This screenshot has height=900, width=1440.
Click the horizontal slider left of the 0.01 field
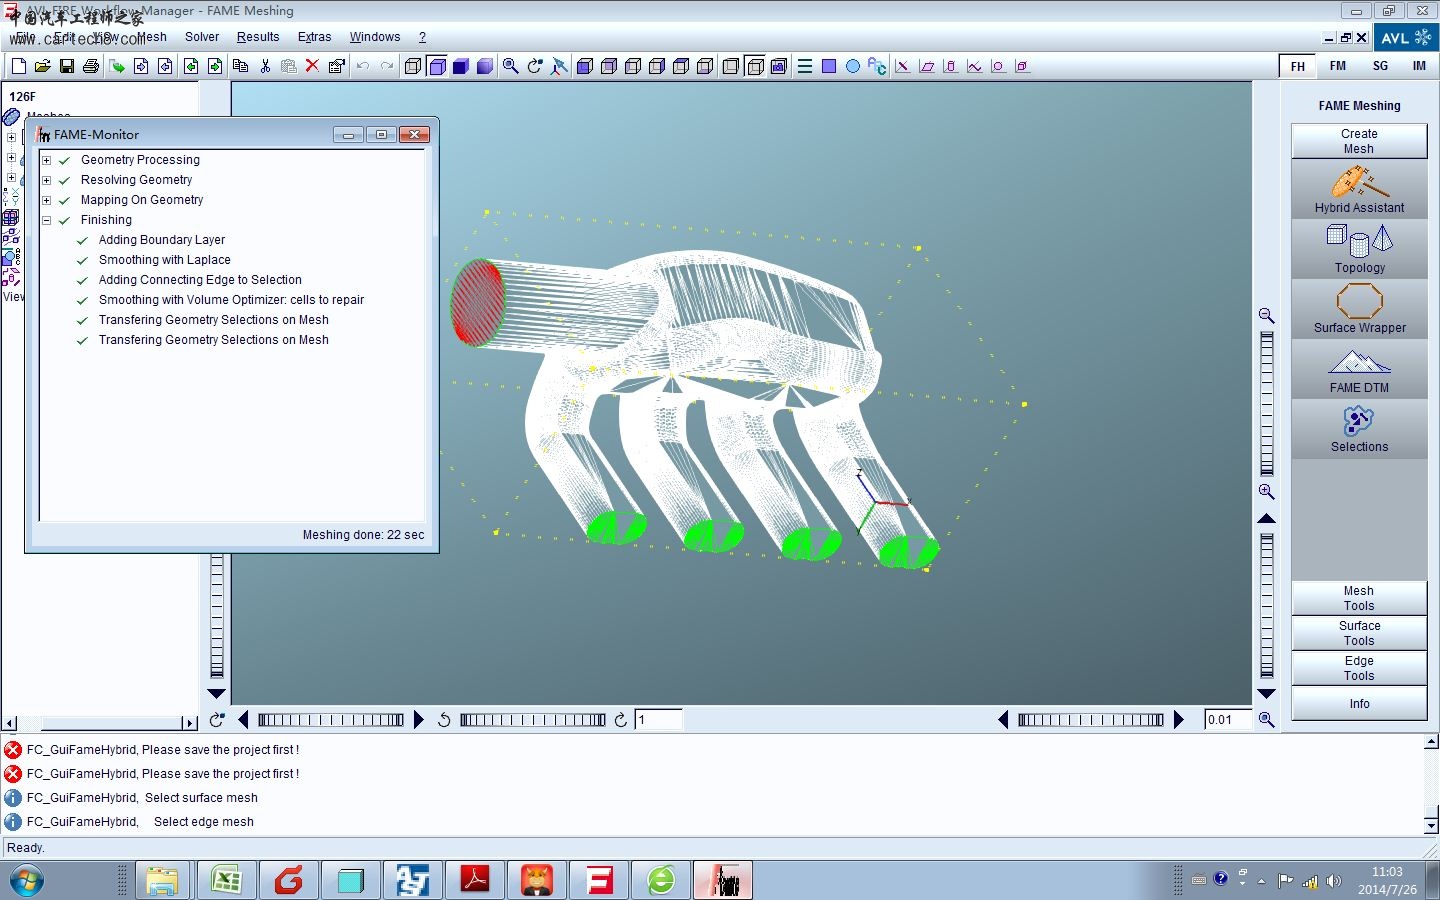pos(1091,720)
